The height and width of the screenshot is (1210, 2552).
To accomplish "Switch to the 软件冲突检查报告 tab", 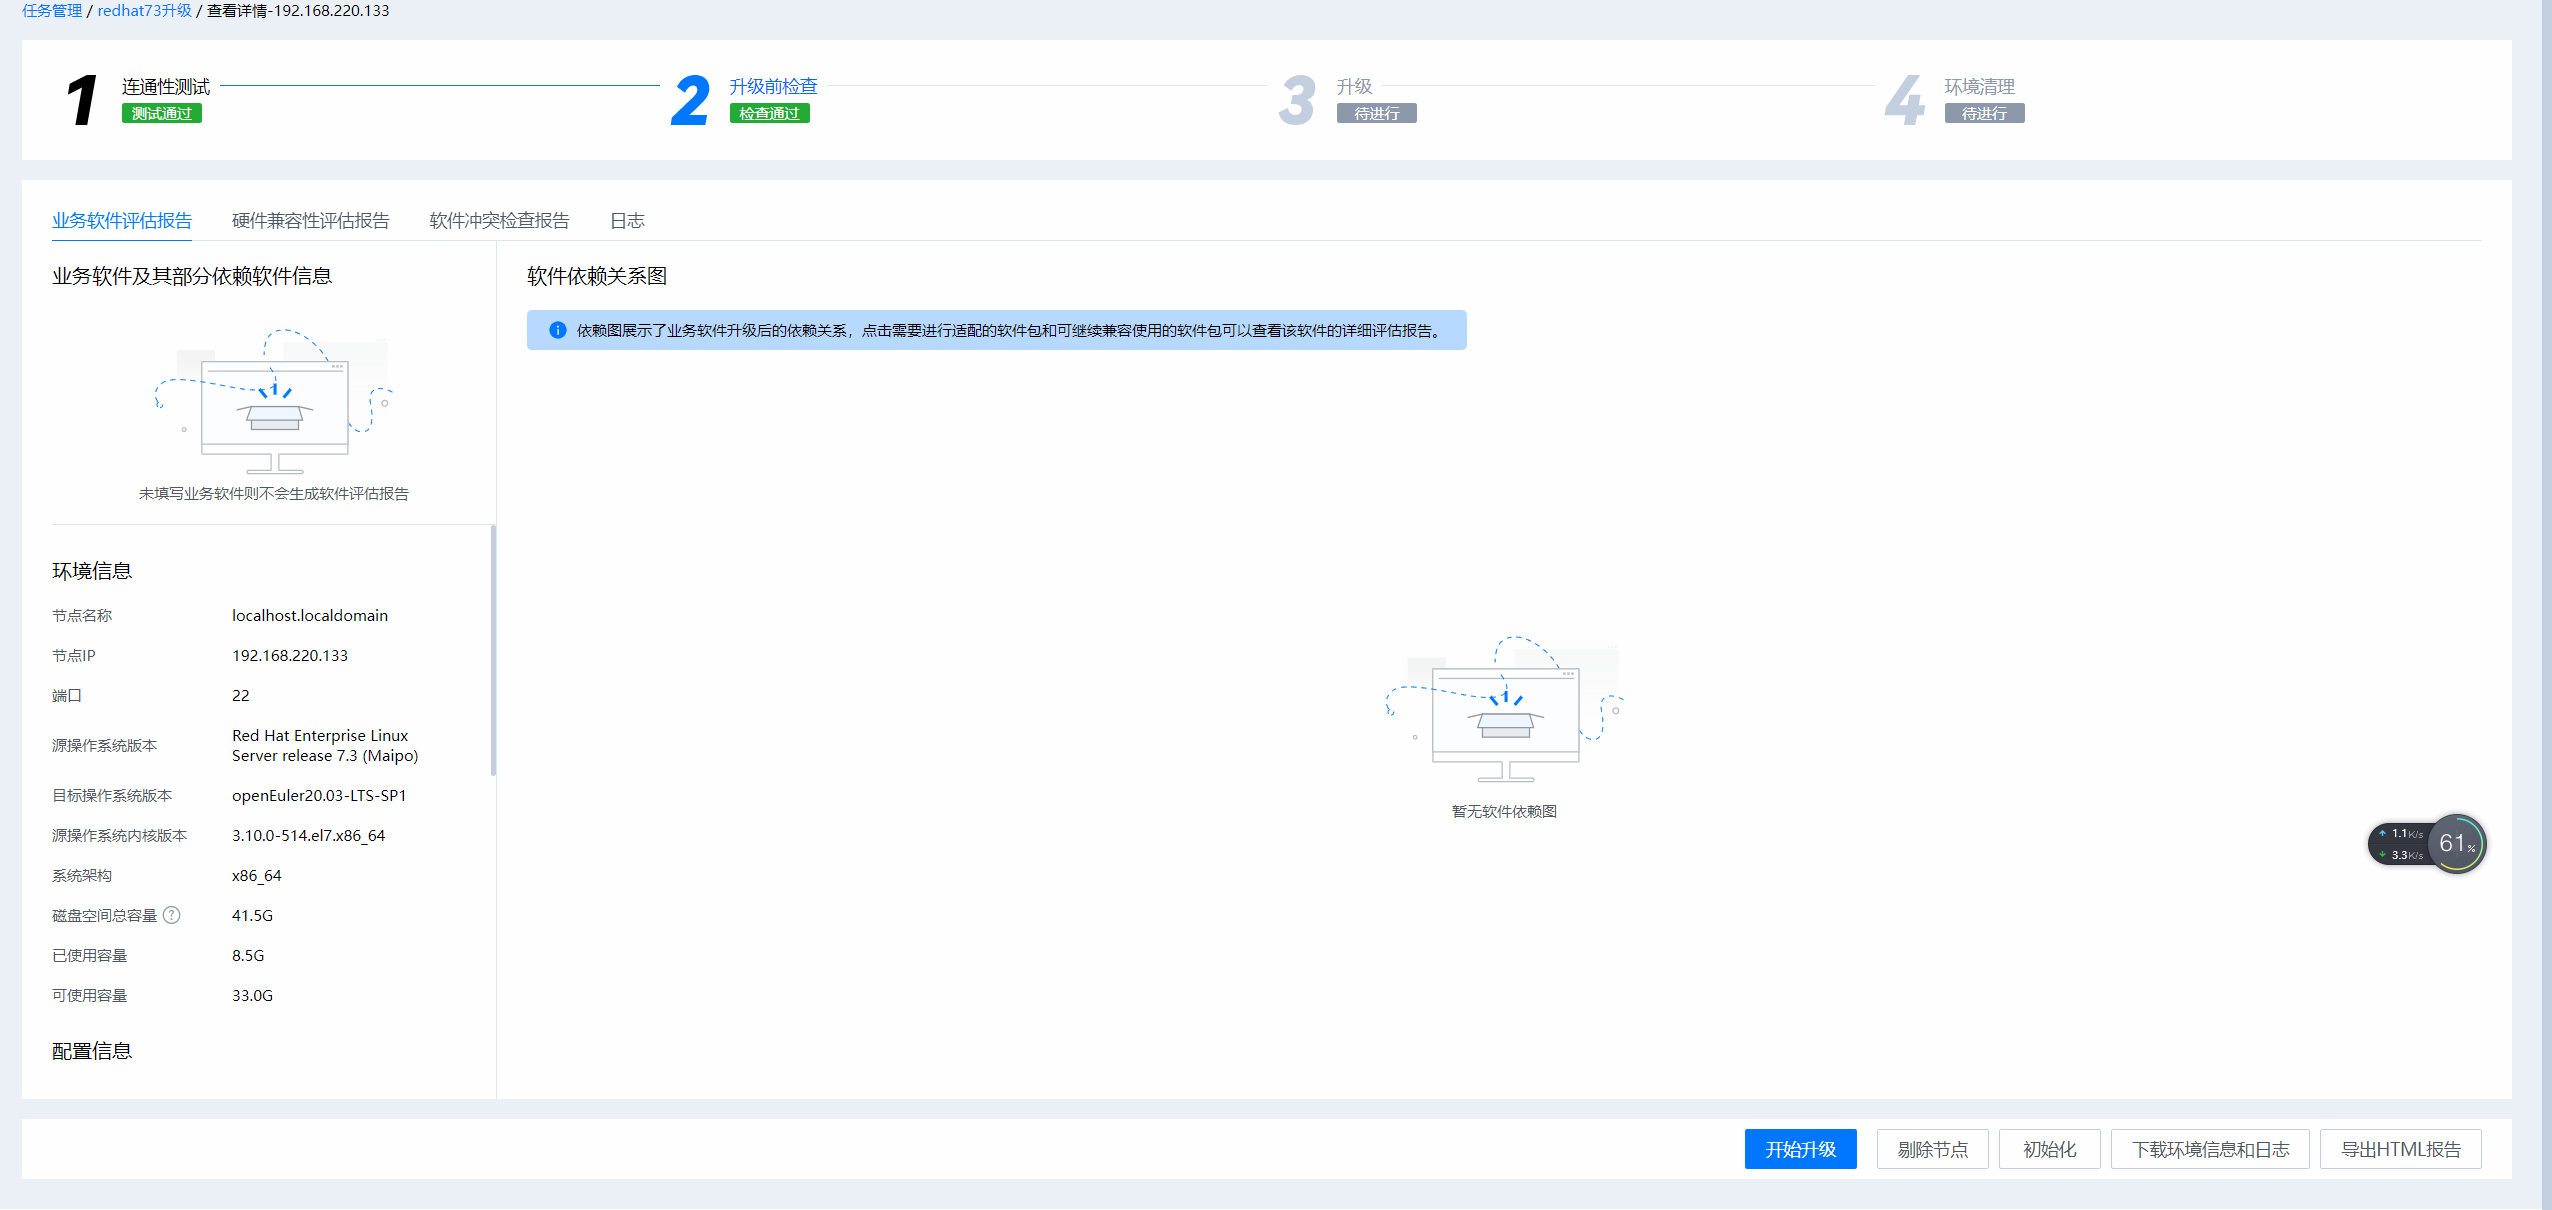I will tap(499, 220).
